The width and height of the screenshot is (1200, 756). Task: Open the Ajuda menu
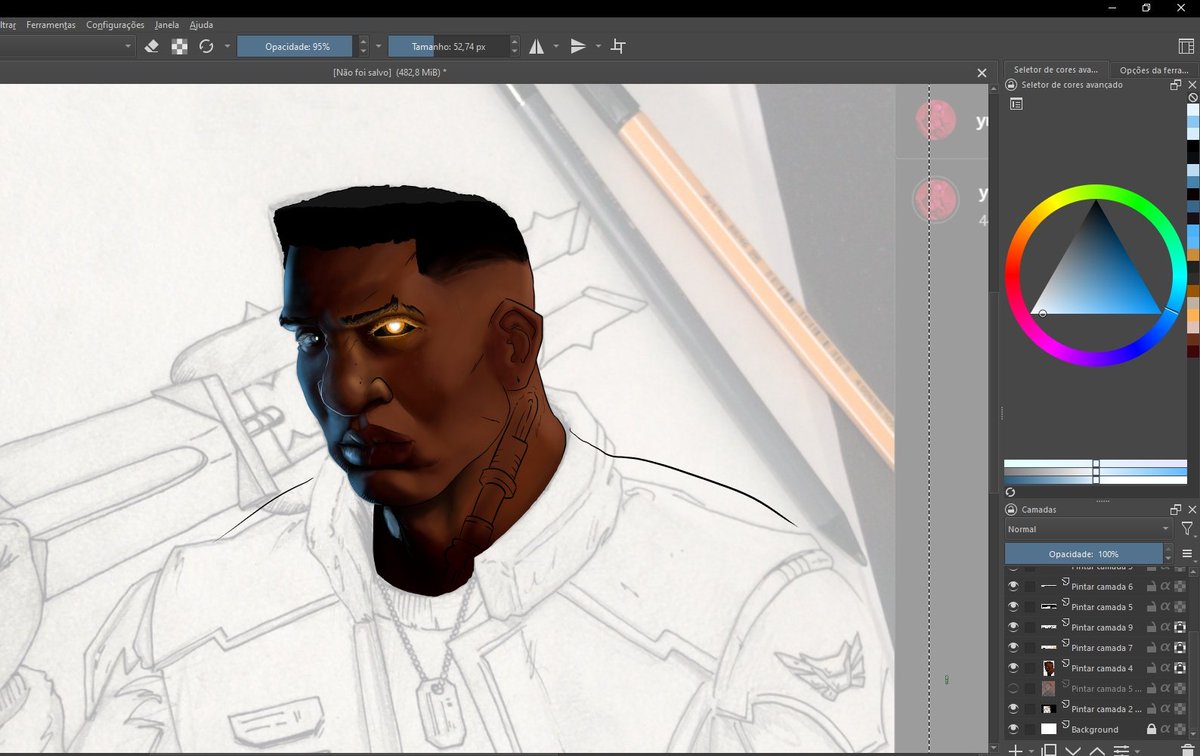[x=201, y=24]
